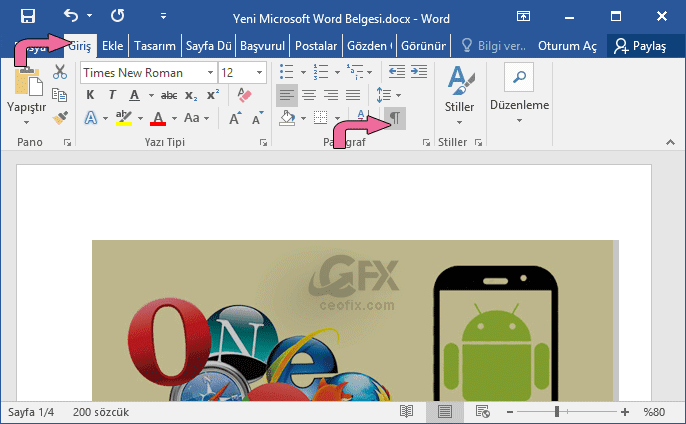
Task: Toggle superscript formatting
Action: click(213, 95)
